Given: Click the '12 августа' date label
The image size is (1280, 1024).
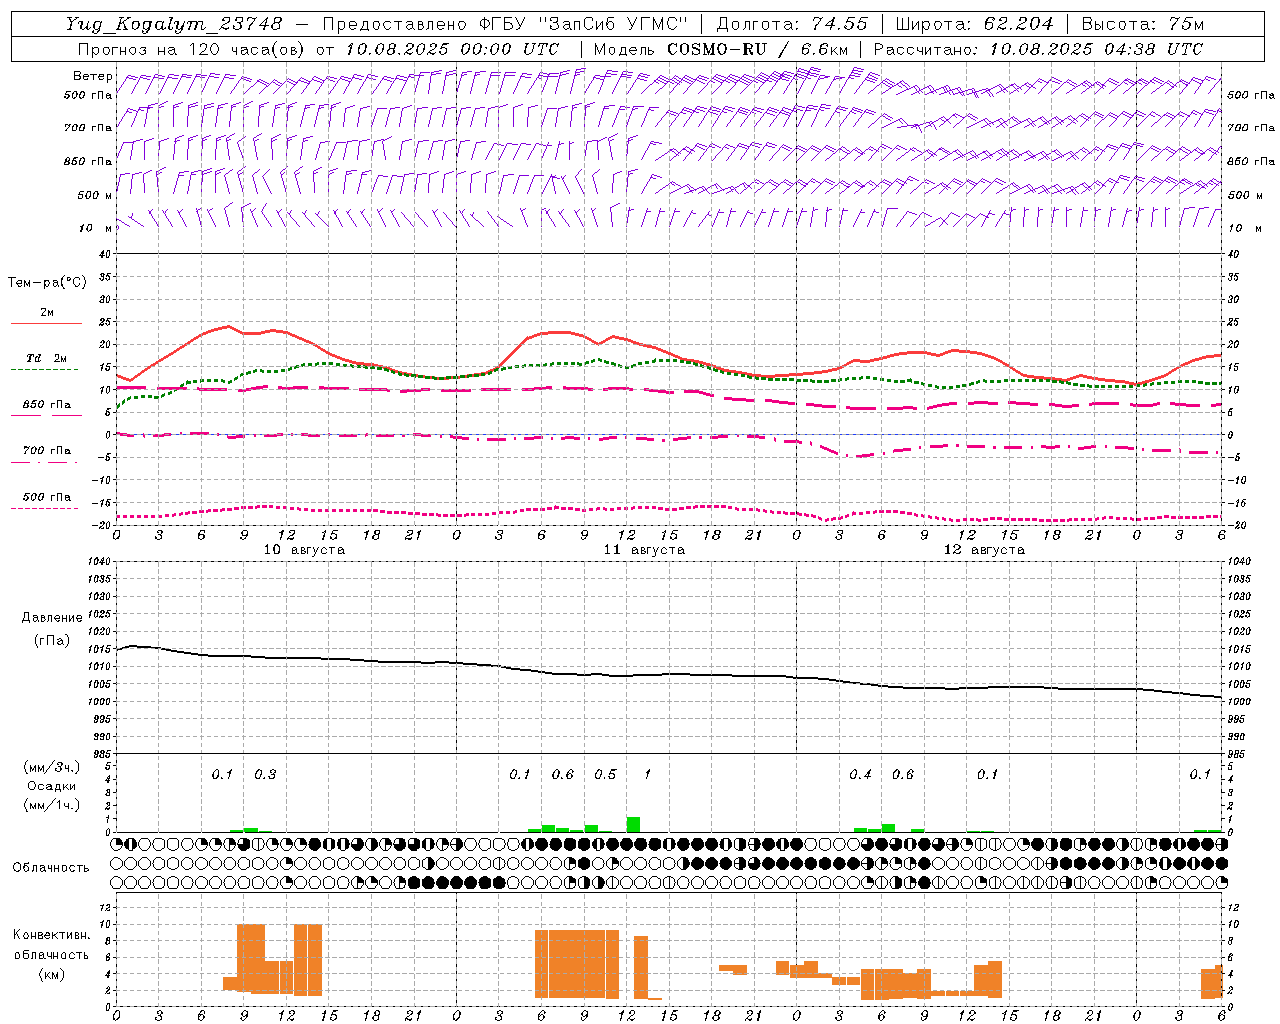Looking at the screenshot, I should coord(984,550).
